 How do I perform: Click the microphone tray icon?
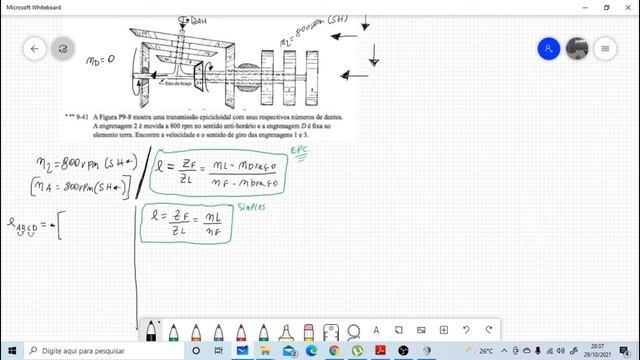538,351
